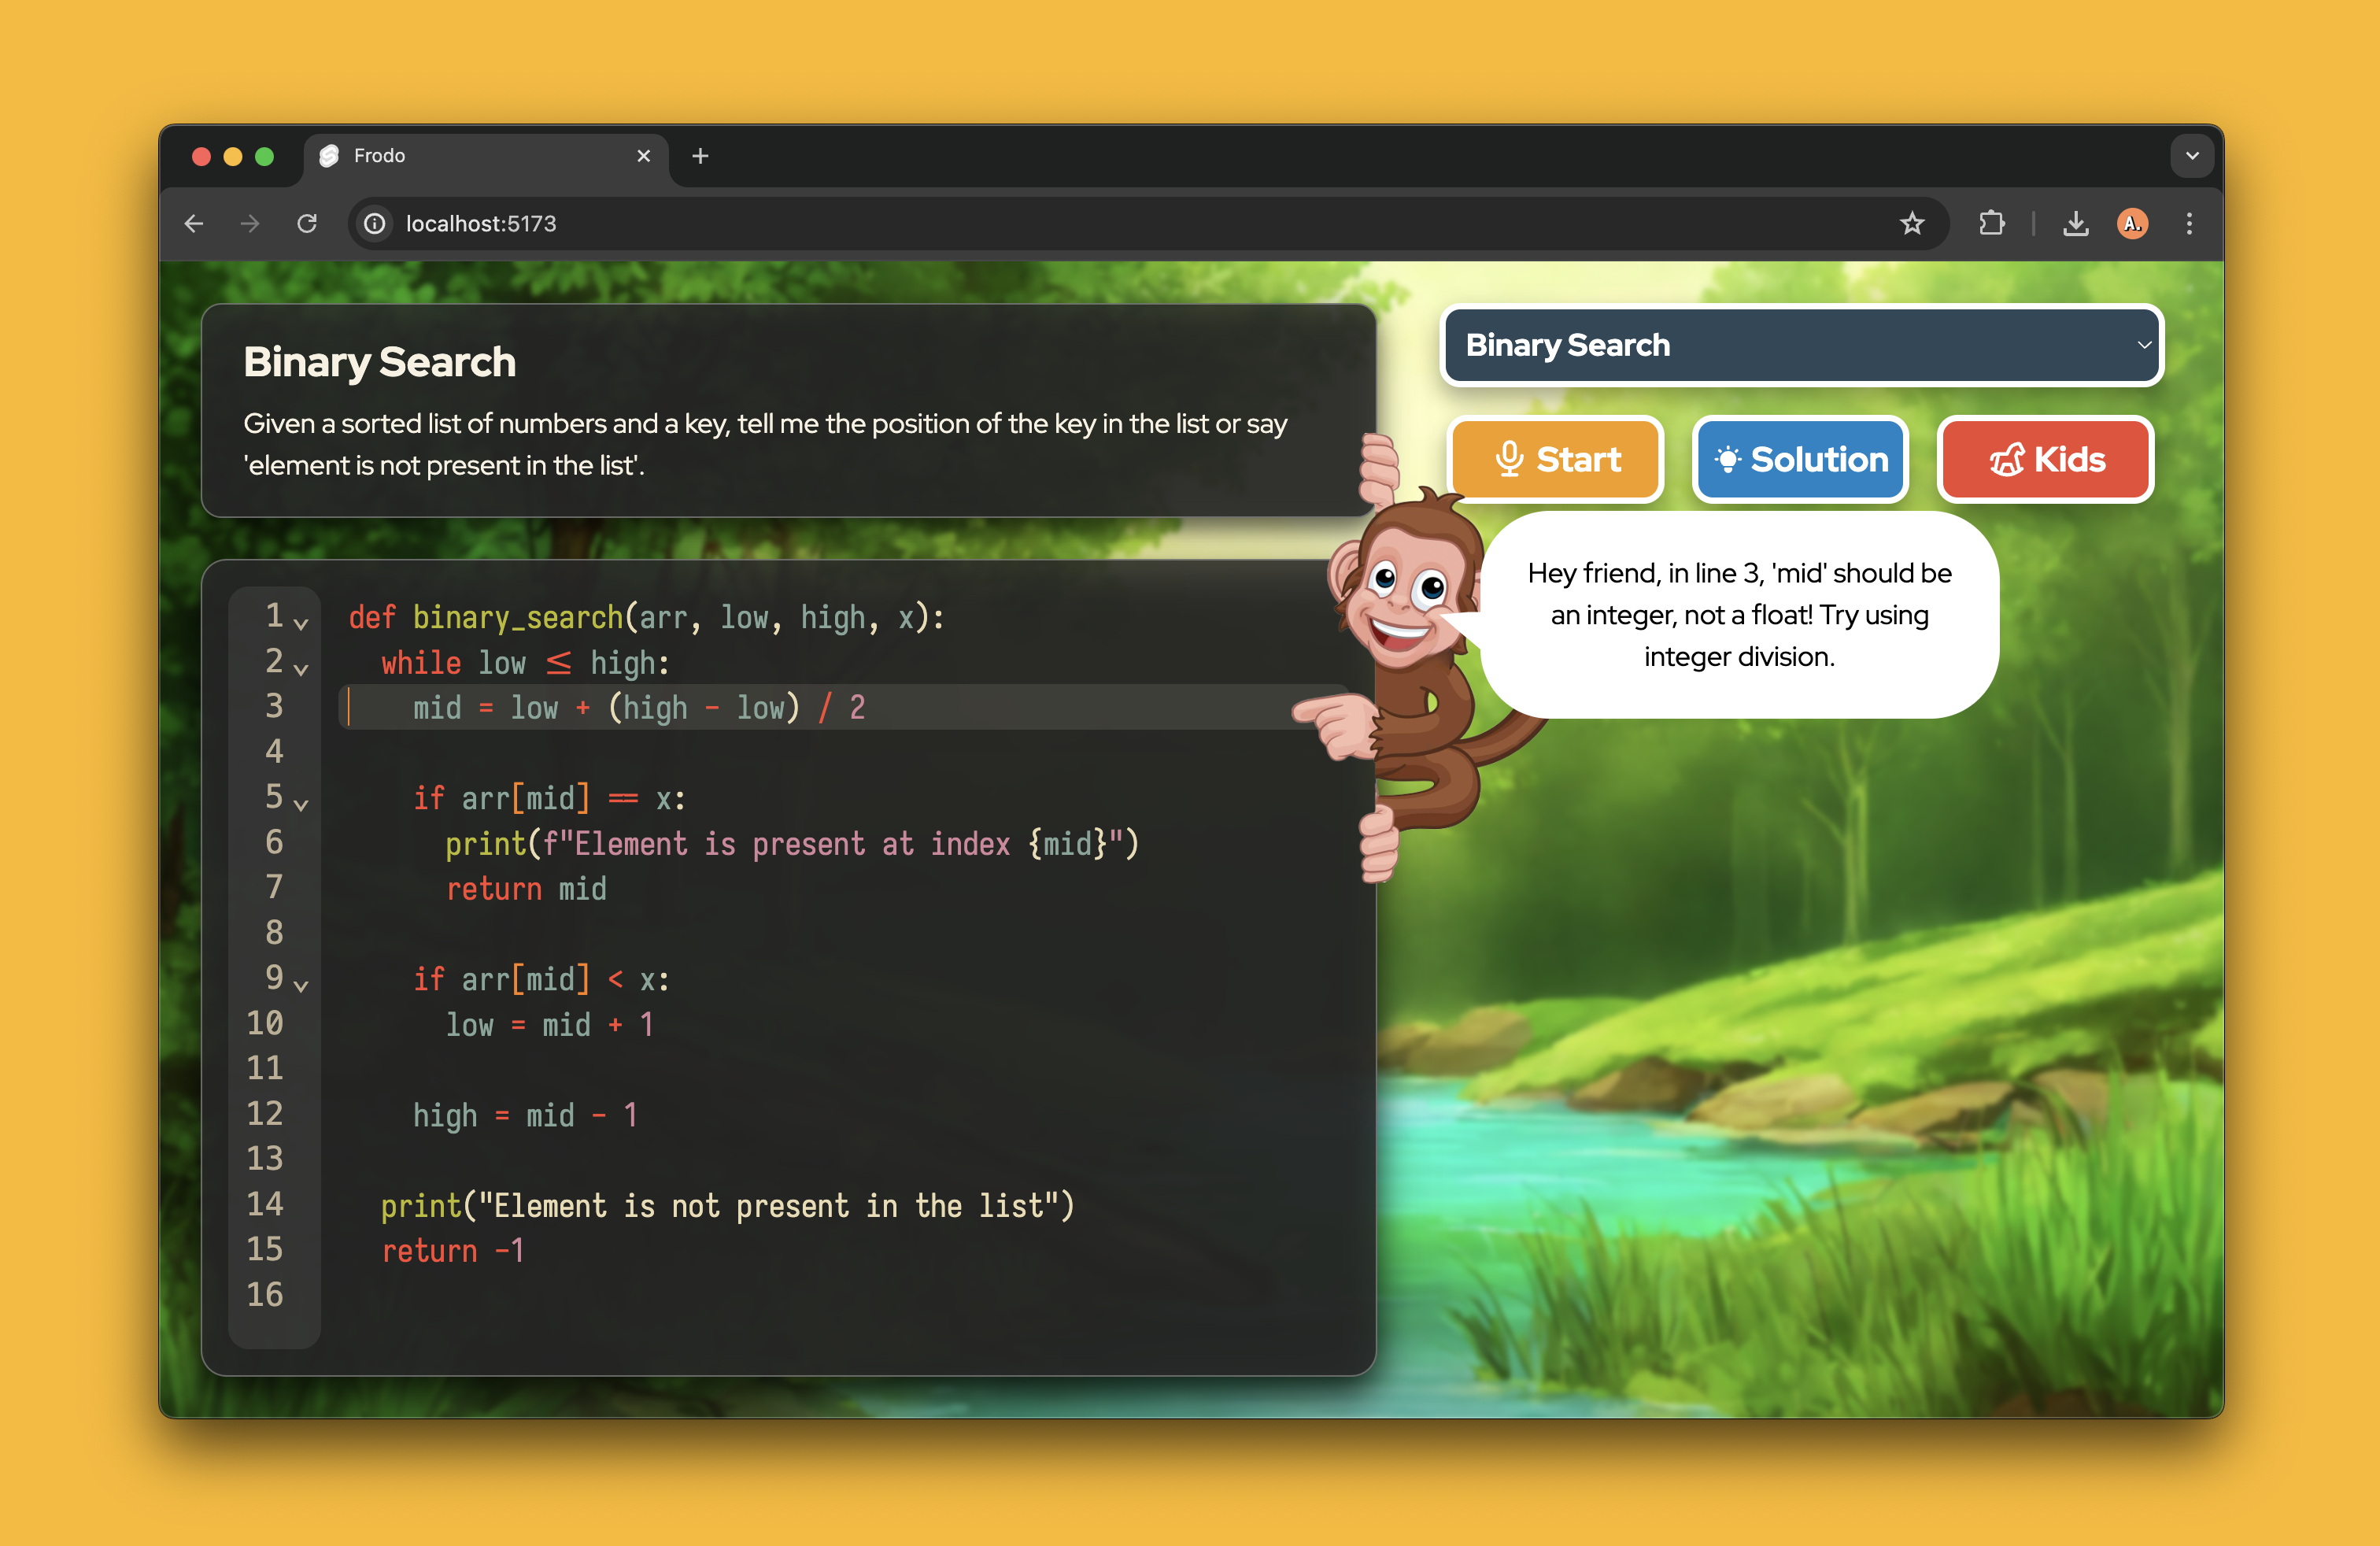Collapse the code fold at line 1
Viewport: 2380px width, 1546px height.
(x=301, y=624)
